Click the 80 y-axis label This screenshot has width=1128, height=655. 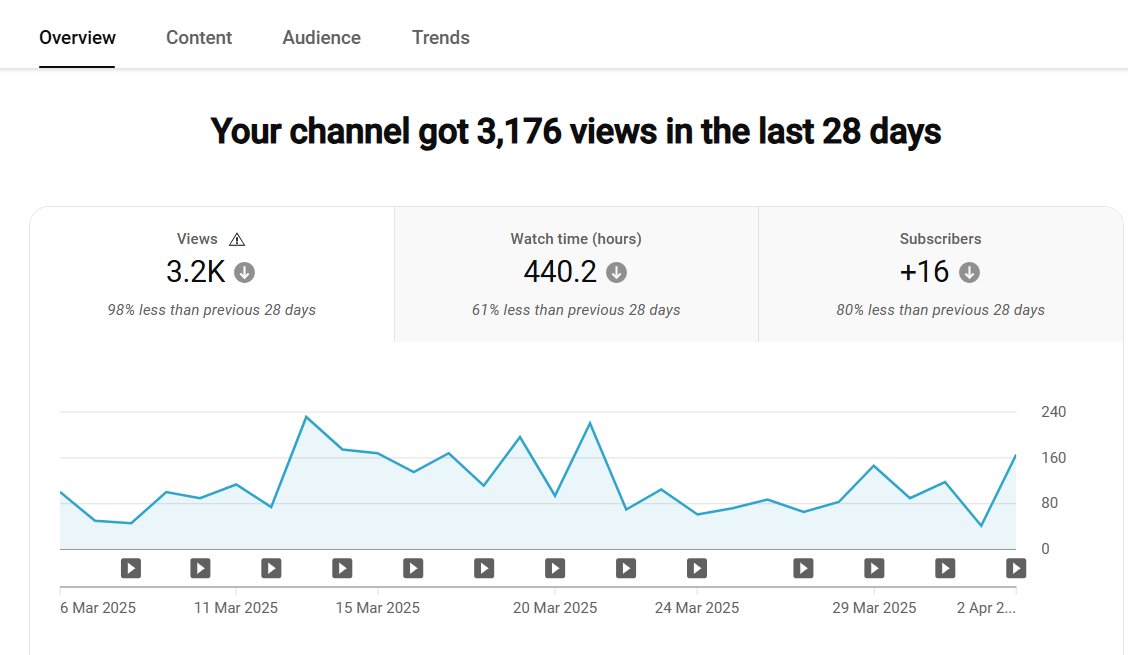[1050, 503]
